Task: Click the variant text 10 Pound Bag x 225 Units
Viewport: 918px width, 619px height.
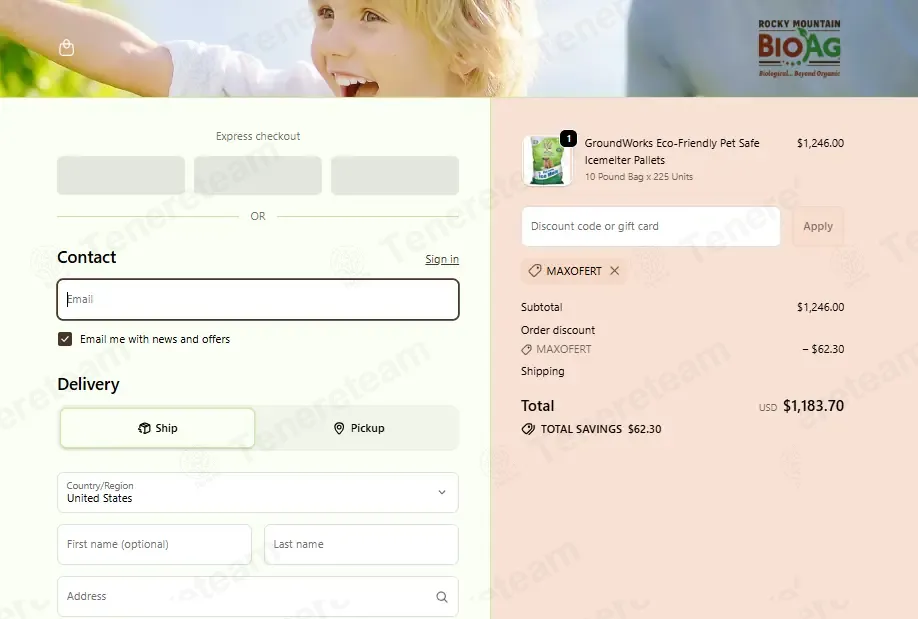Action: [638, 177]
